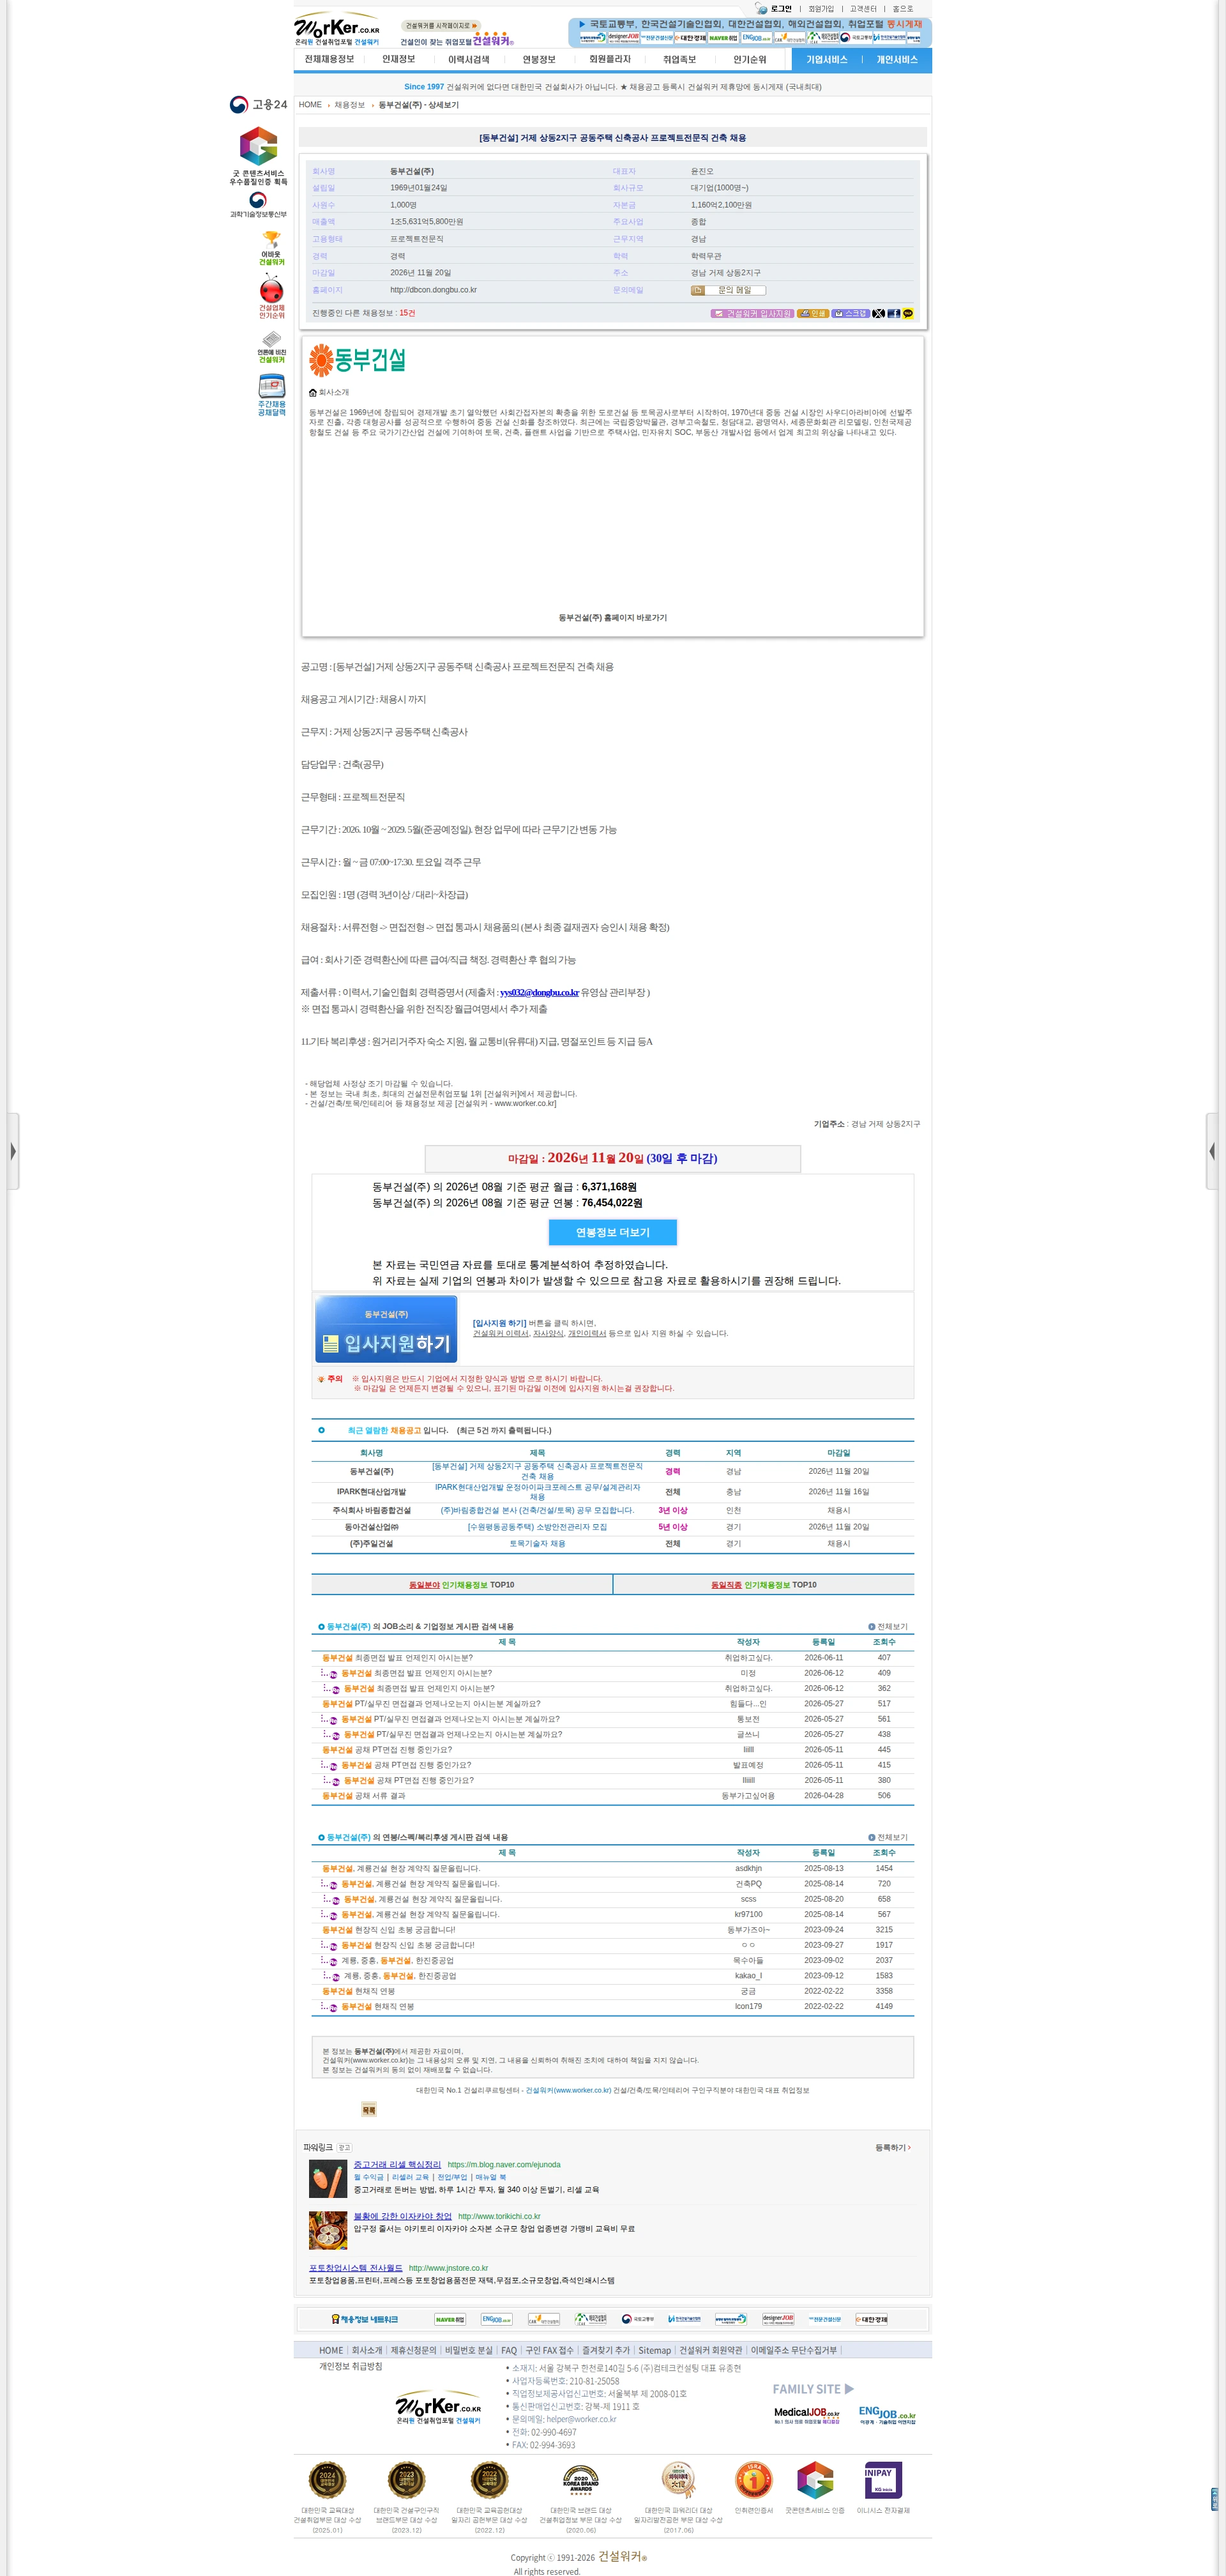Click the 이자카야 창업 ad thumbnail
Viewport: 1226px width, 2576px height.
(327, 2230)
